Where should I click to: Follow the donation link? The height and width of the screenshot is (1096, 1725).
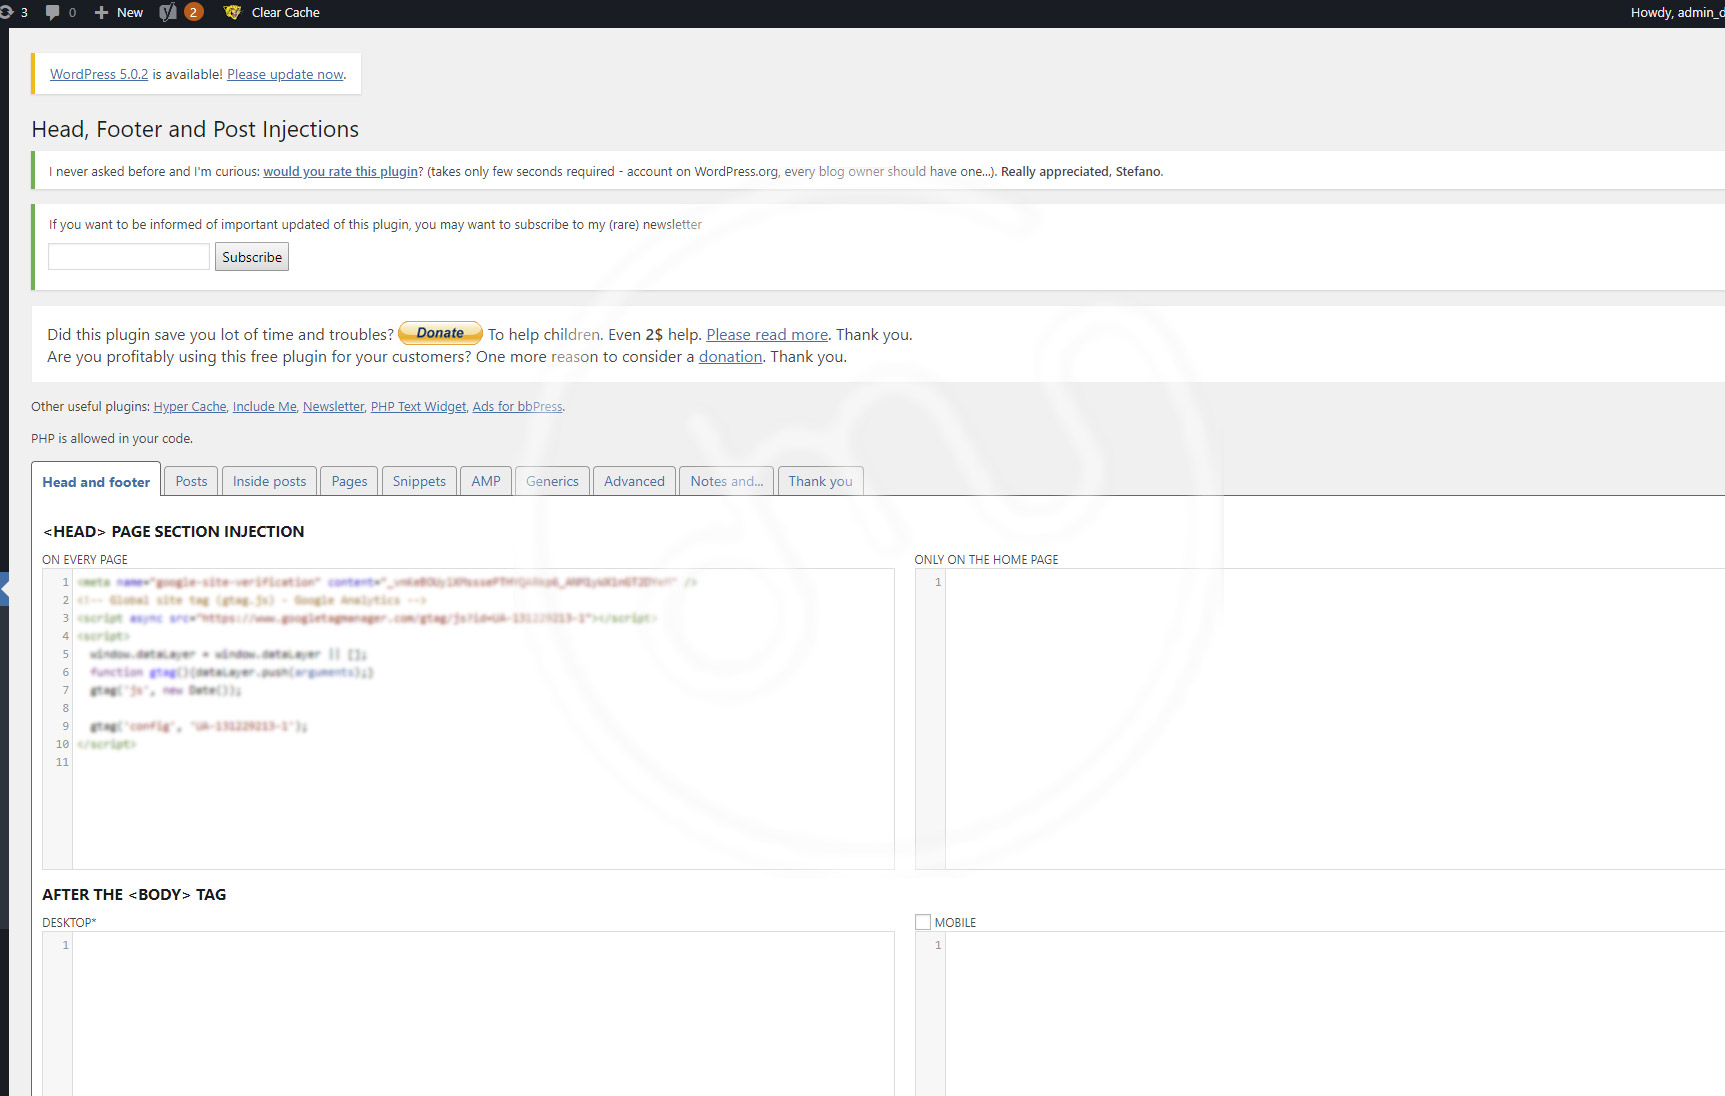[x=730, y=356]
